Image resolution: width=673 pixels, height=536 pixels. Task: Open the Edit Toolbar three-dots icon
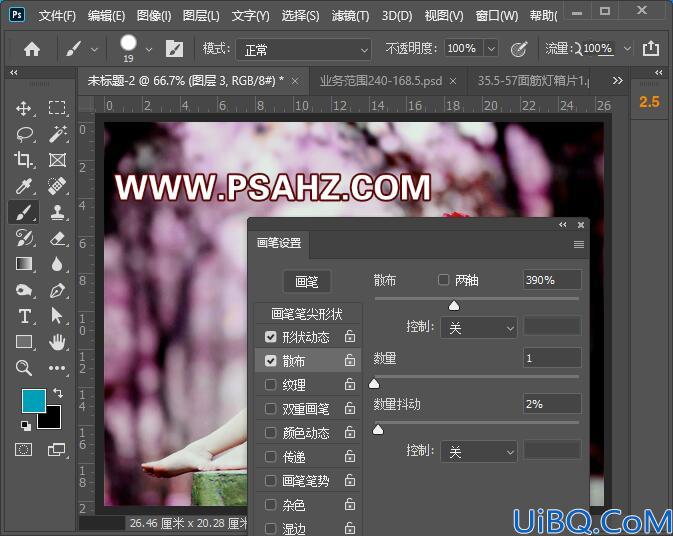click(57, 368)
